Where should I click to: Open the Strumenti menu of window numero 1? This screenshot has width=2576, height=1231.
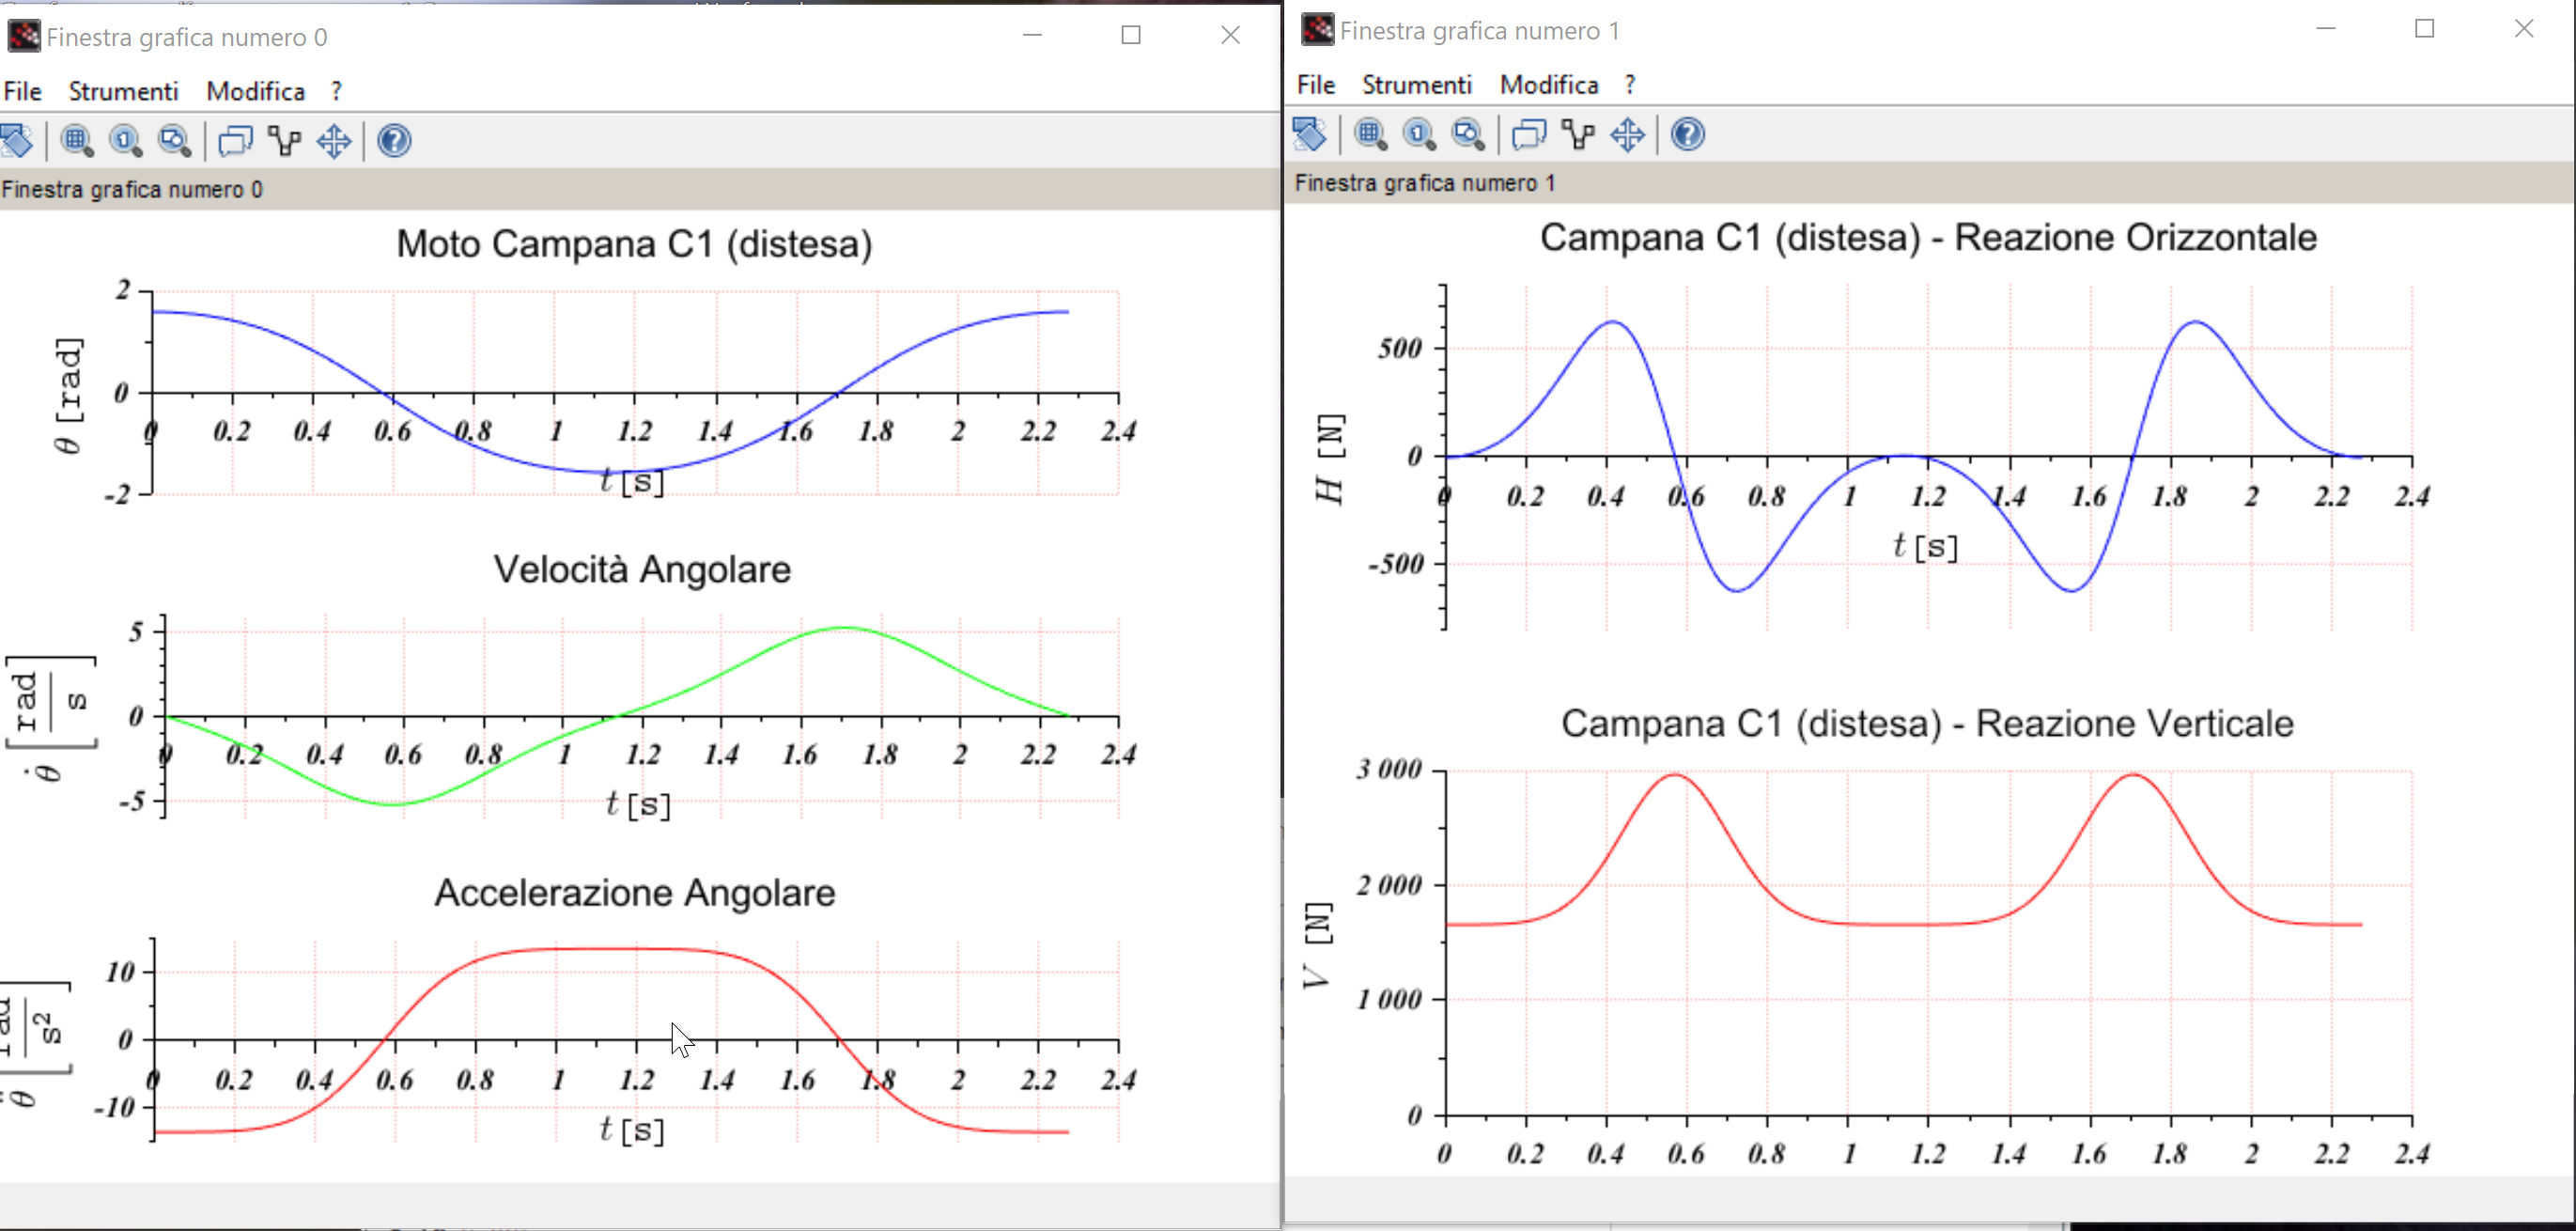1416,85
